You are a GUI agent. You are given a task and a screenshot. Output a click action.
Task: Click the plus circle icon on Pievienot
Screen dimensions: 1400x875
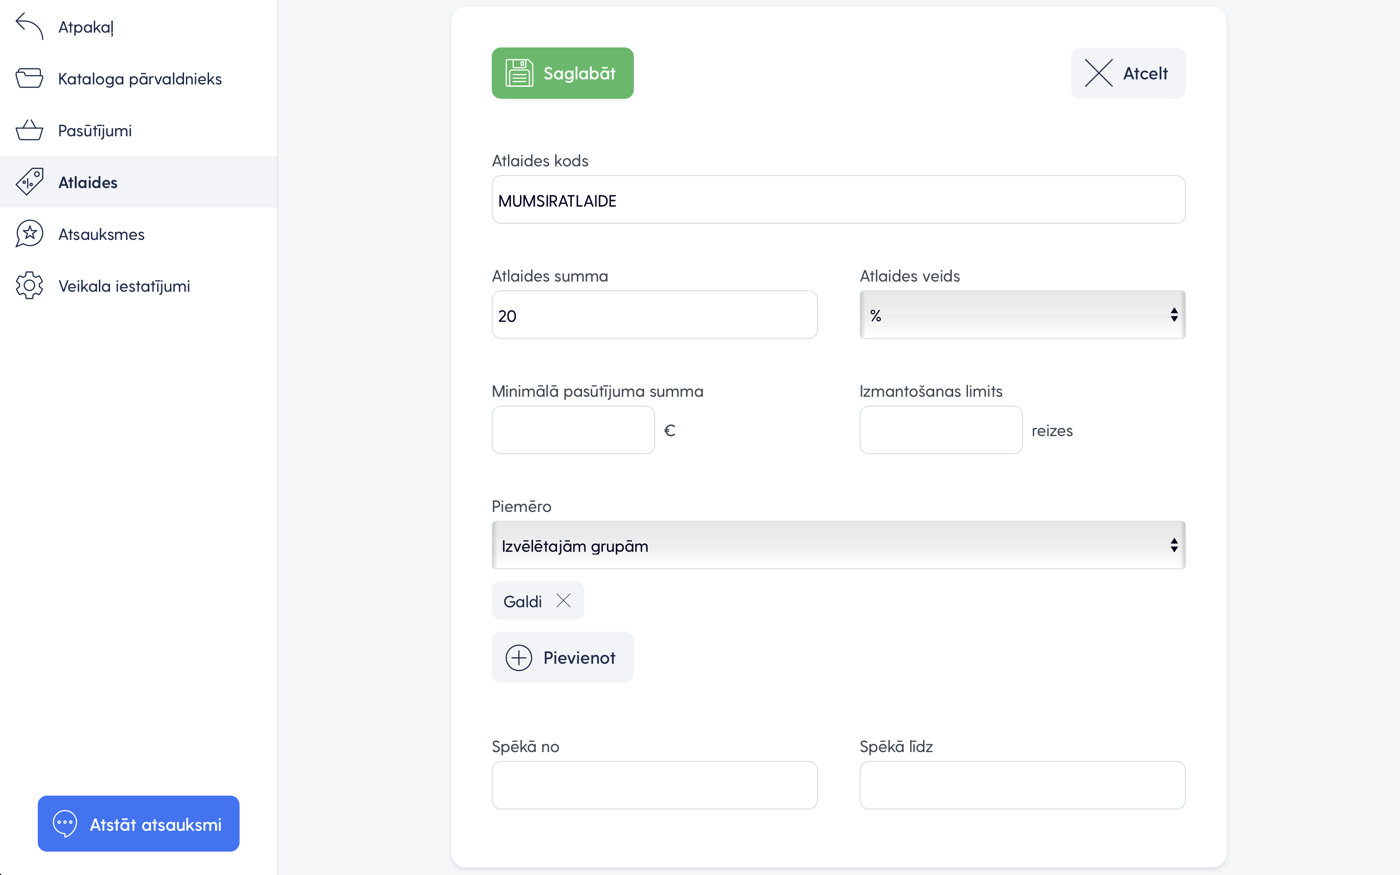coord(518,657)
